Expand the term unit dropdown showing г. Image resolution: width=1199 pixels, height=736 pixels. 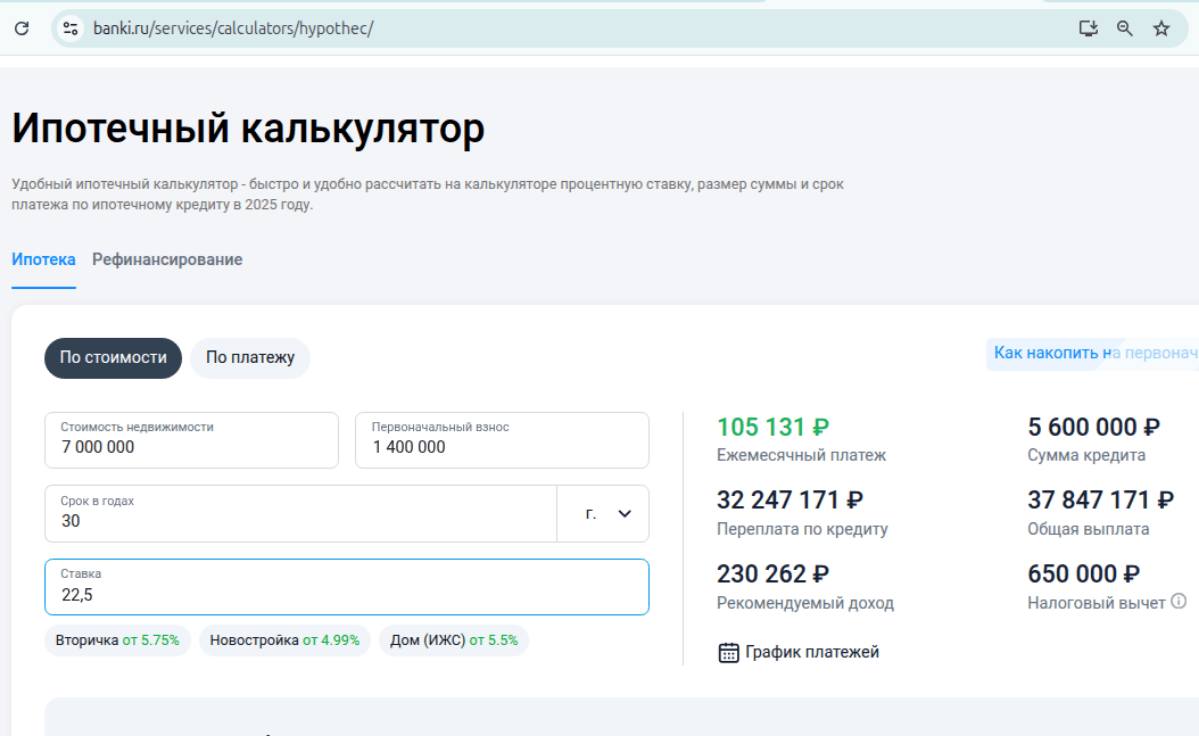click(603, 514)
